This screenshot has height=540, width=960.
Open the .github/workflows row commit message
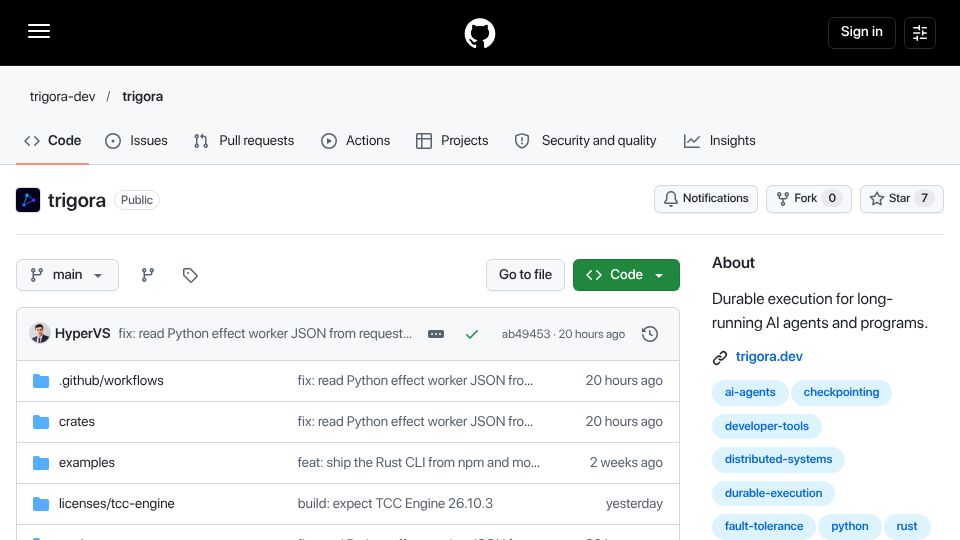[415, 381]
